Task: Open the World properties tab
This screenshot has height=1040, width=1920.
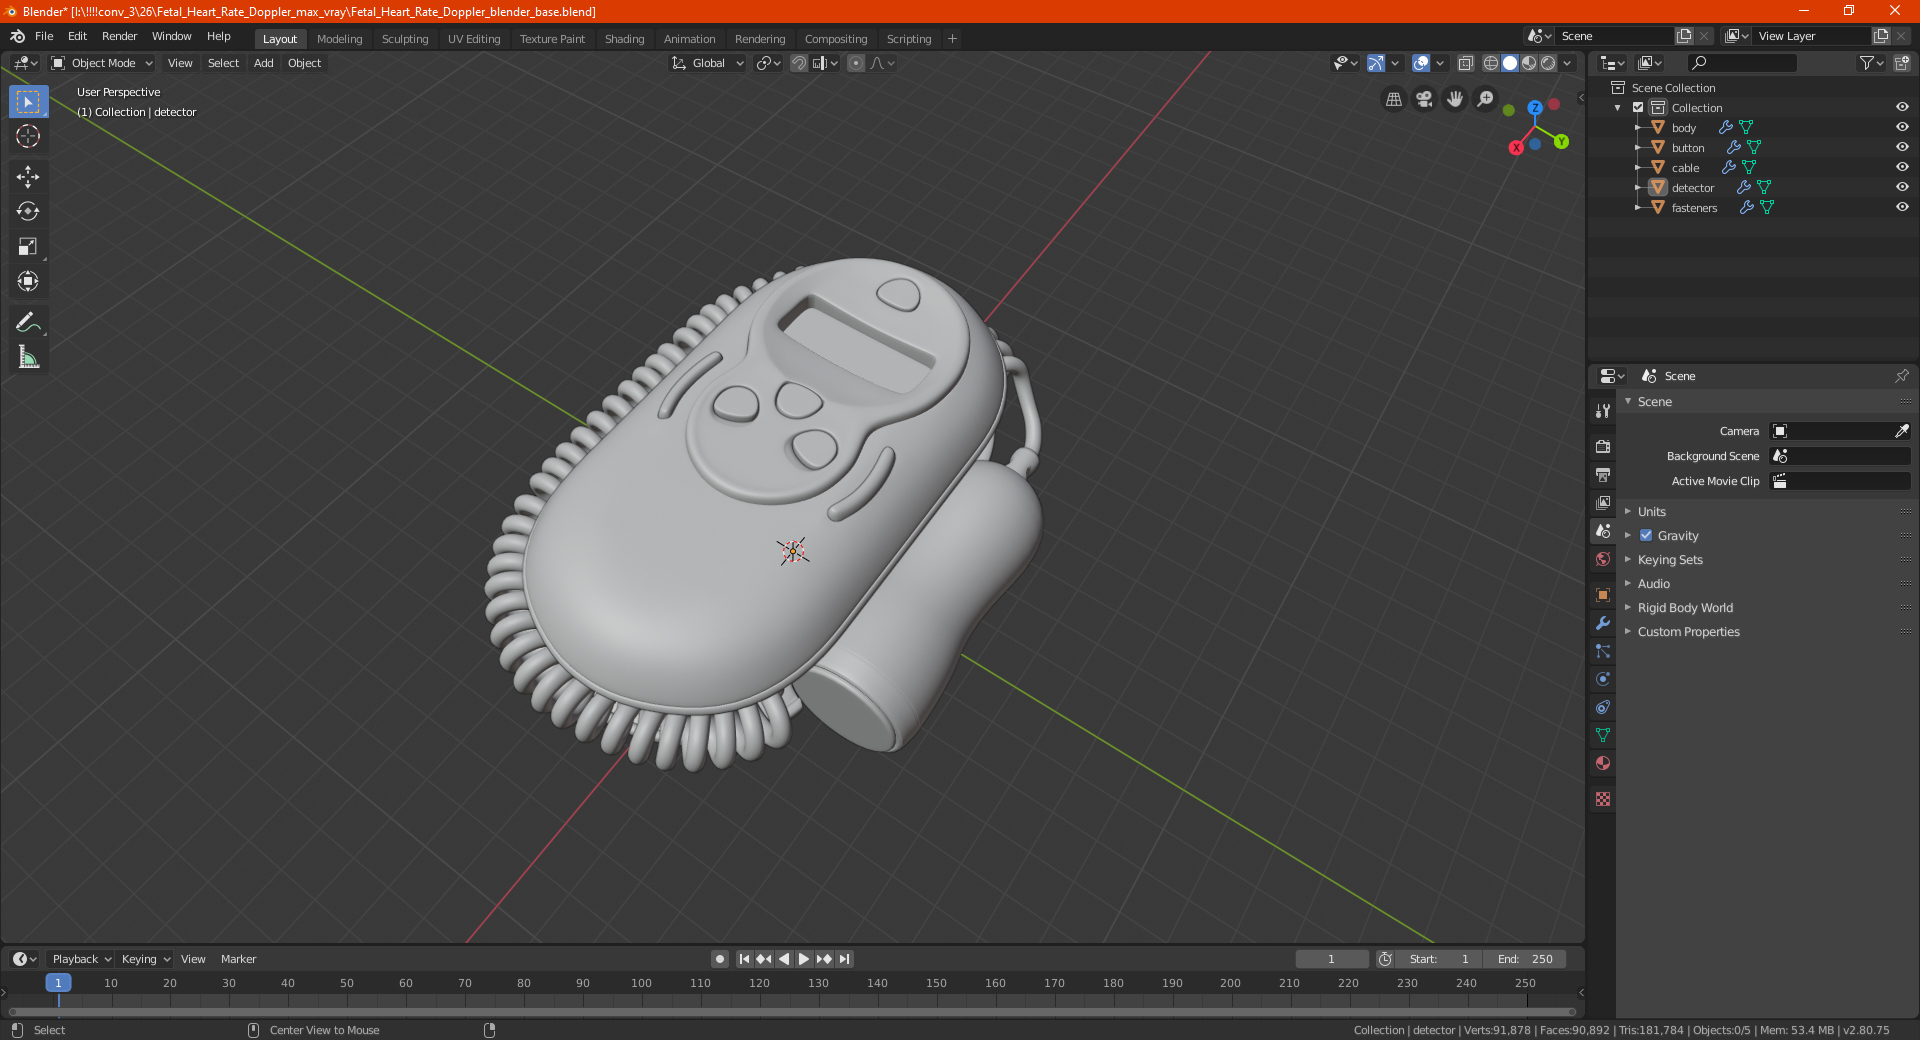Action: coord(1603,559)
